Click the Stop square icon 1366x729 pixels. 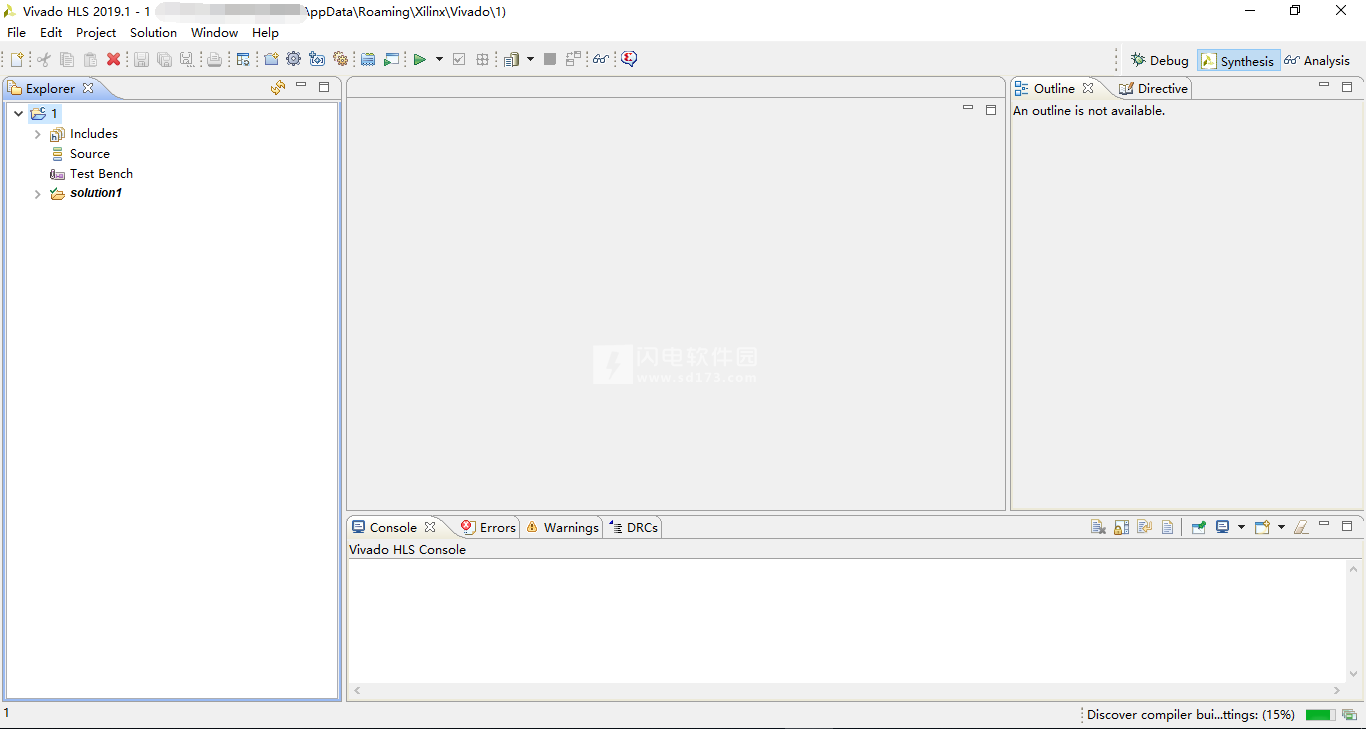coord(550,59)
